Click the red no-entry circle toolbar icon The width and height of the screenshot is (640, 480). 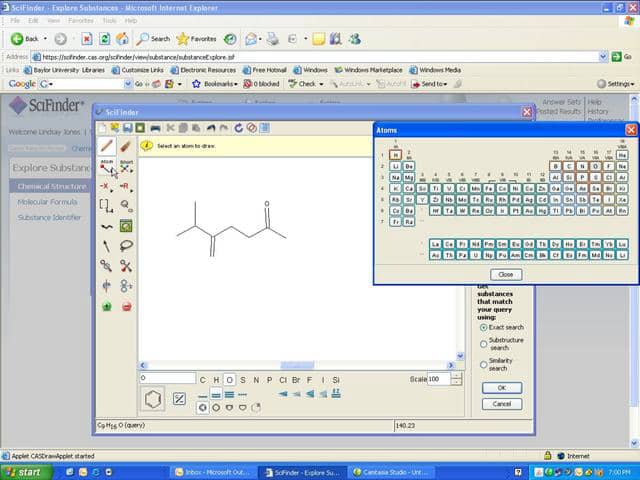(251, 128)
